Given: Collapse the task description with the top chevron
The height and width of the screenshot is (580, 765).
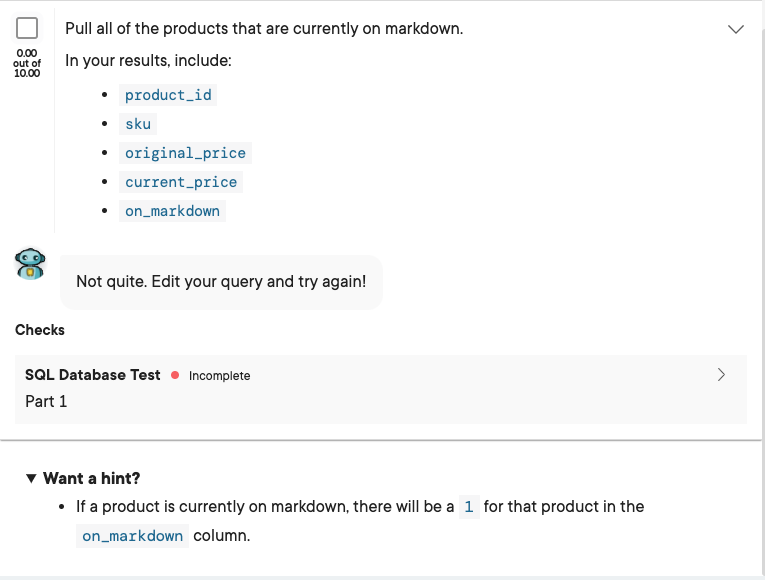Looking at the screenshot, I should pos(736,30).
